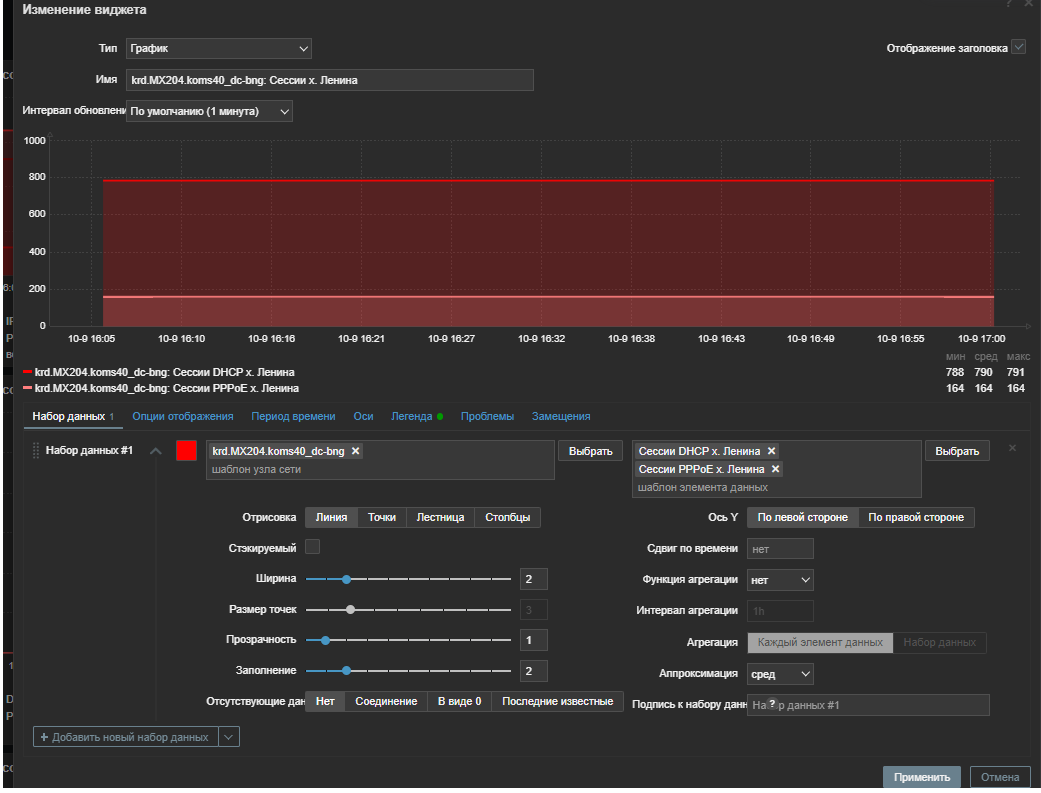The height and width of the screenshot is (793, 1041).
Task: Open Интервал обновления dropdown
Action: [209, 111]
